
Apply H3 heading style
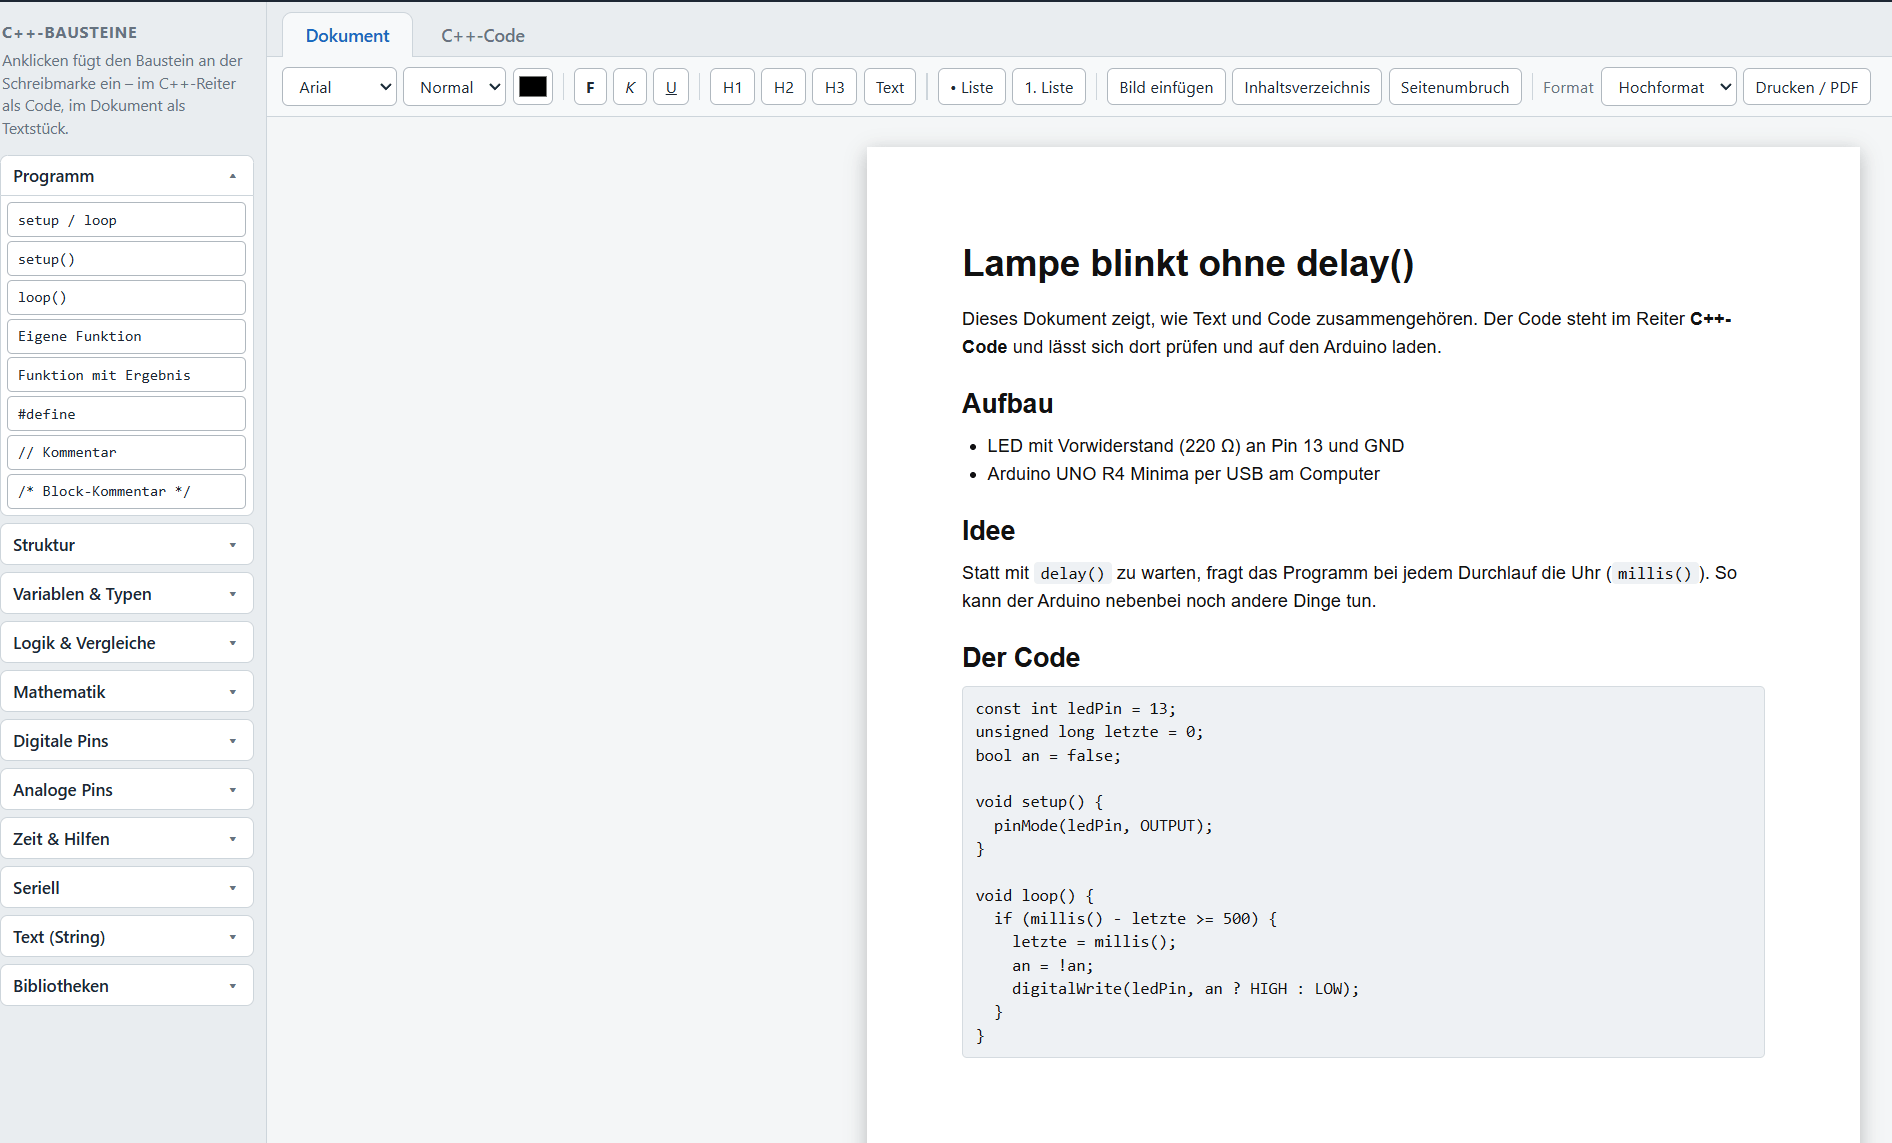click(835, 87)
